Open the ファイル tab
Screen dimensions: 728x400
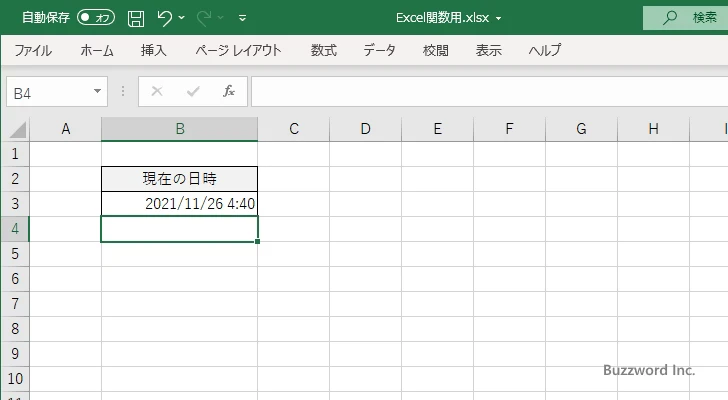point(33,50)
